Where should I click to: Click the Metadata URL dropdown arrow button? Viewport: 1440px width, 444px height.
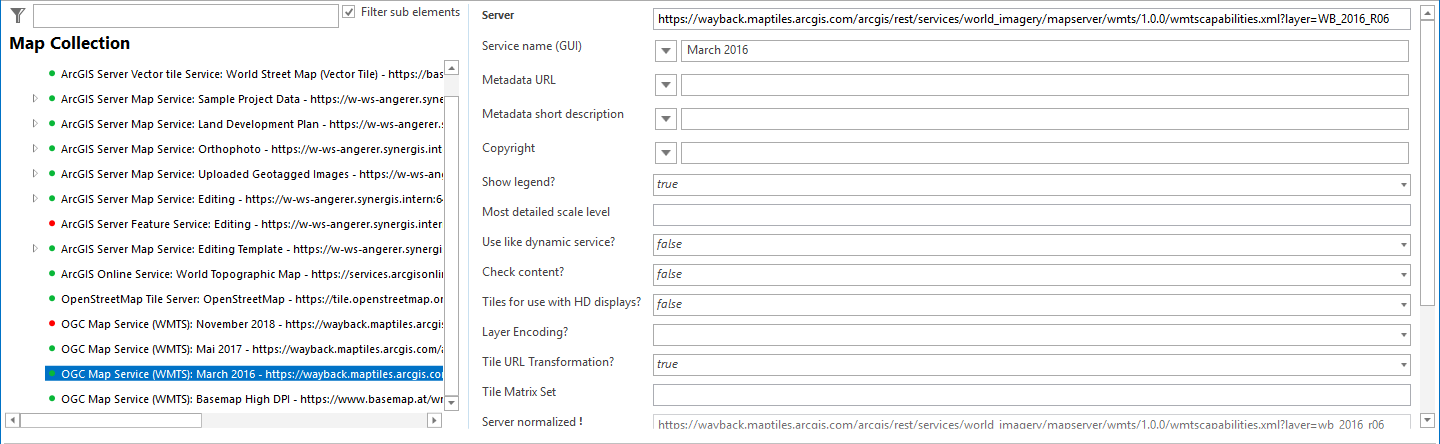[667, 85]
